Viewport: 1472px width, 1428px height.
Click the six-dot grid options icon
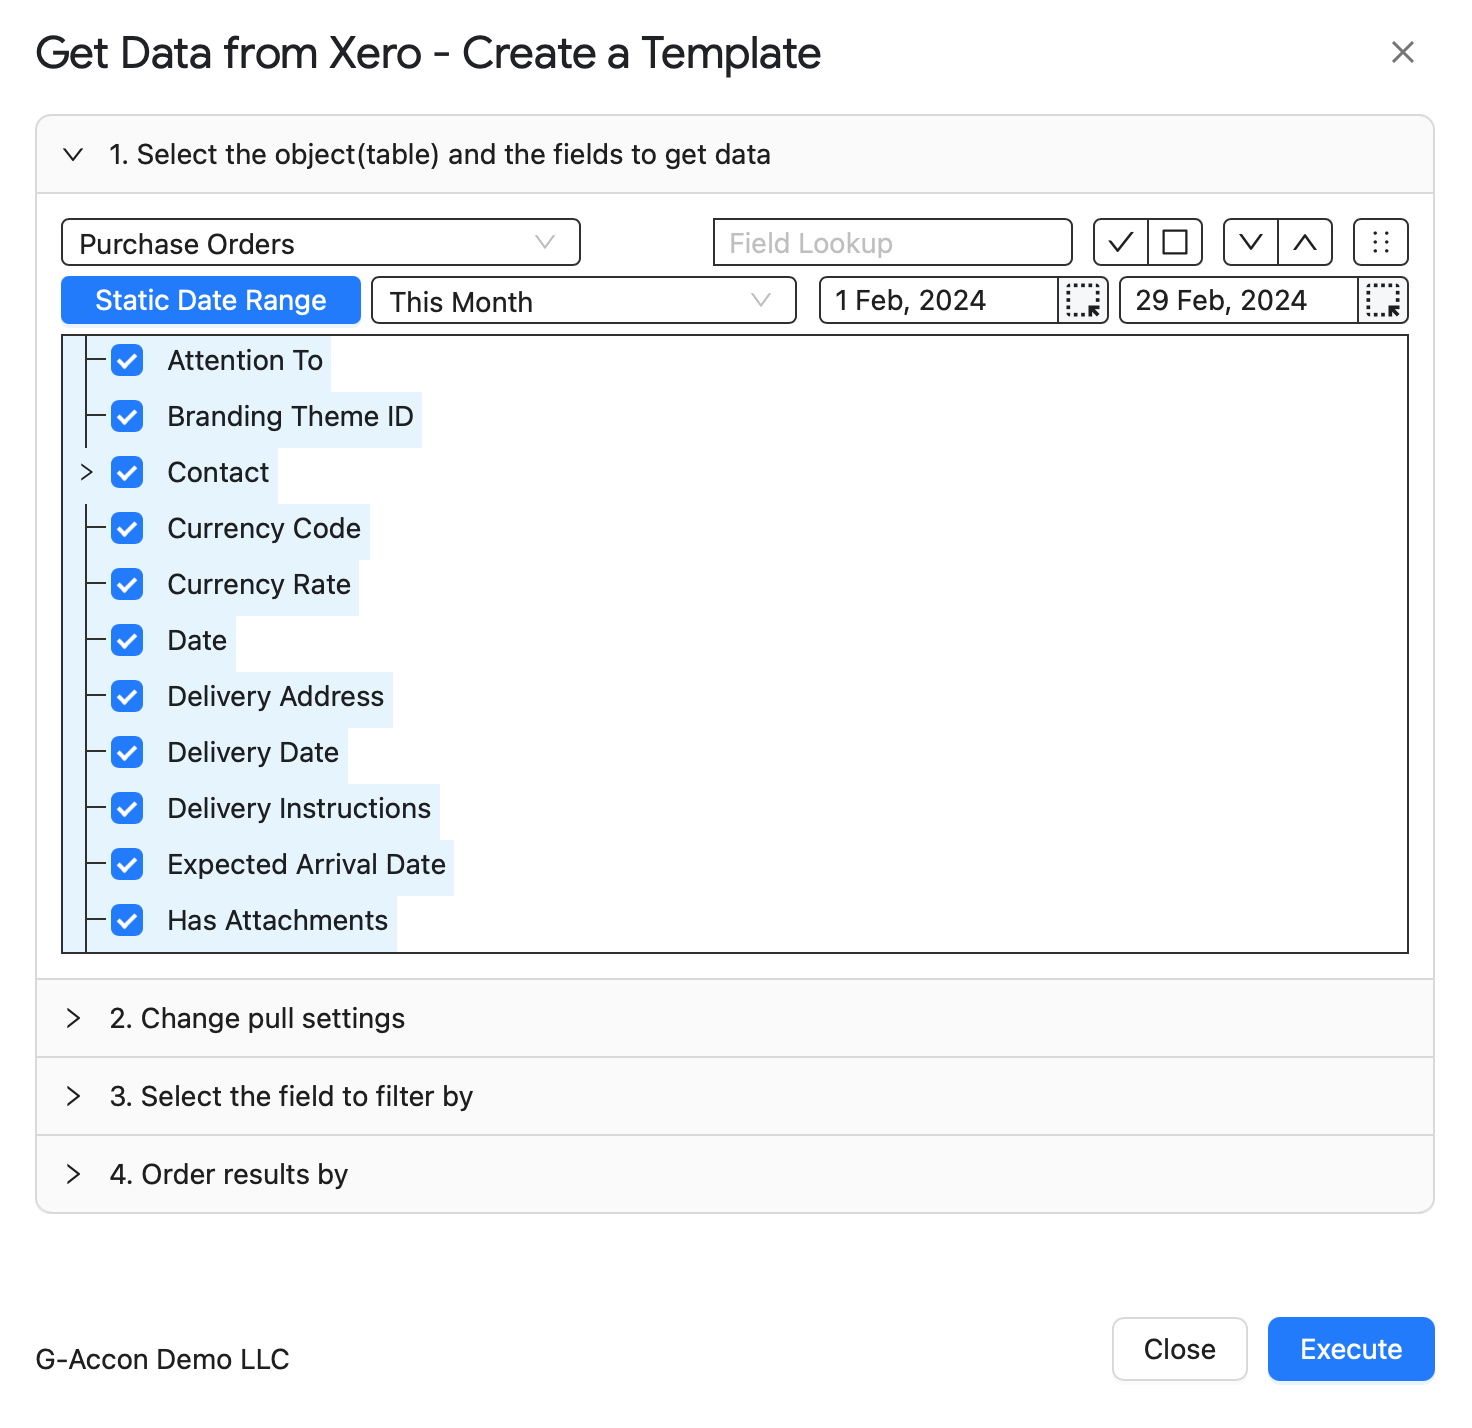(1381, 242)
